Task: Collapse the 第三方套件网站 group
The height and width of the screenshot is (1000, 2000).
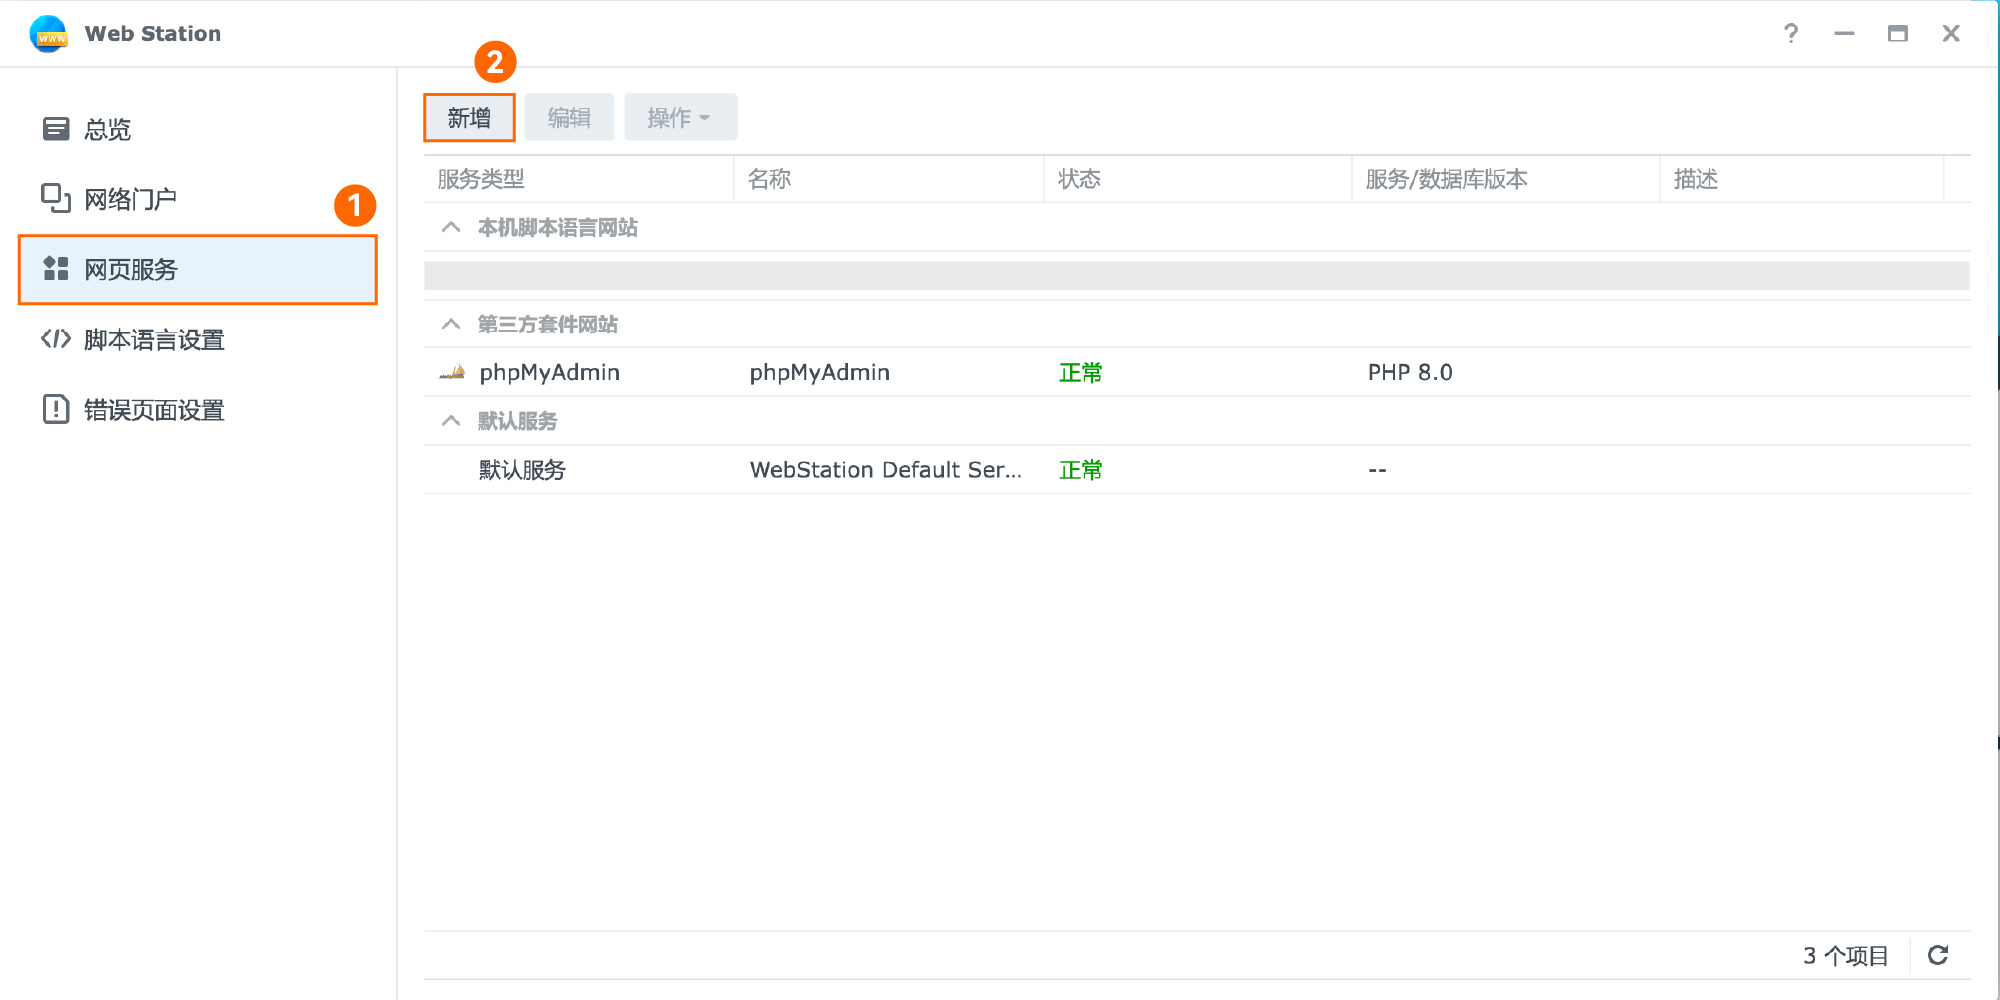Action: tap(451, 325)
